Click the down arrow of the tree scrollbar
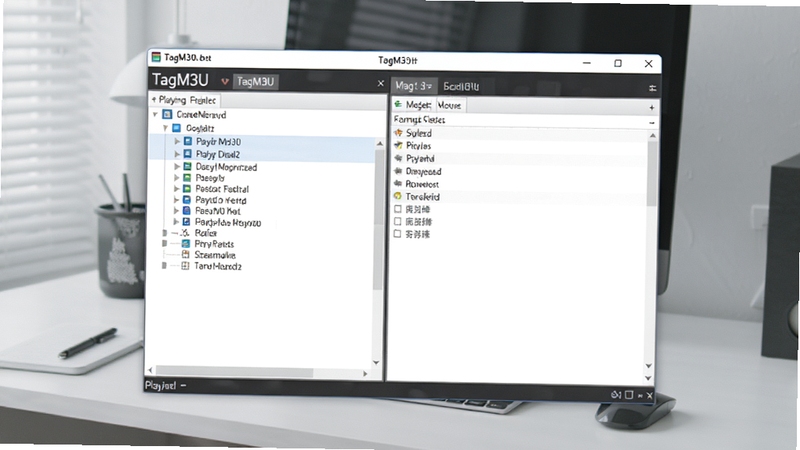Screen dimensions: 800x450 pos(377,362)
